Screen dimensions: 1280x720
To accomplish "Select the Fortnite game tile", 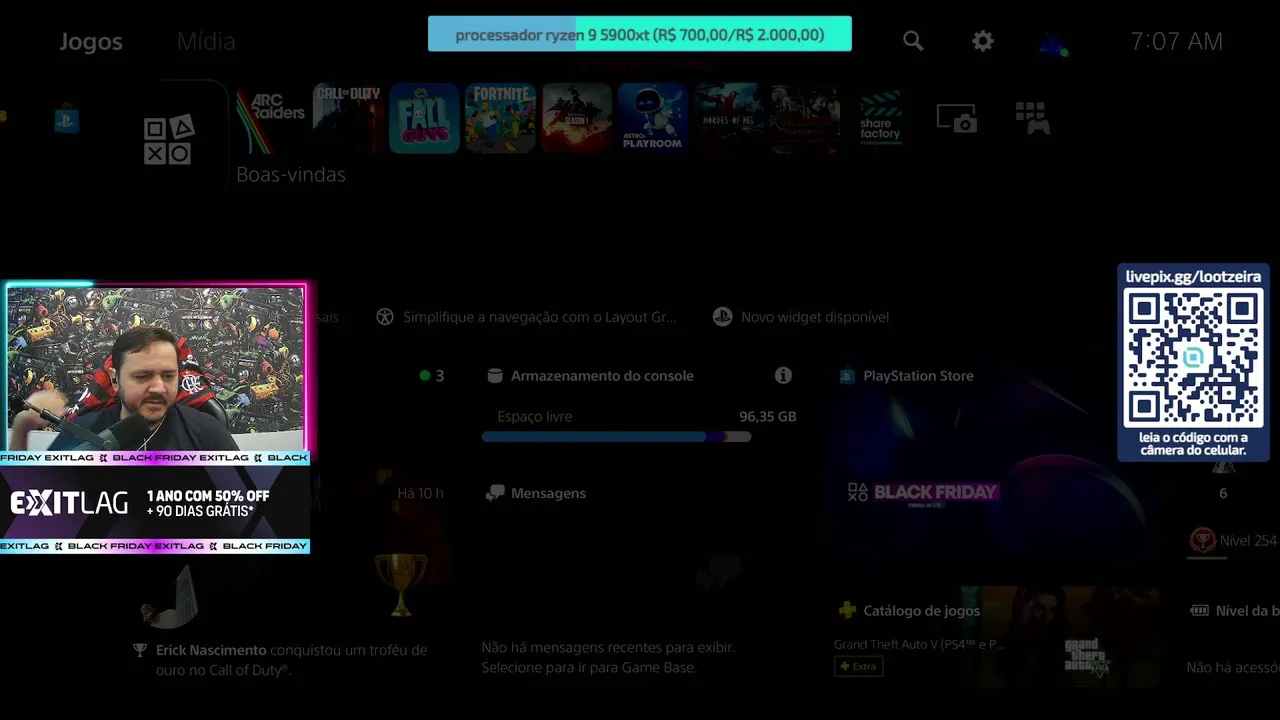I will tap(500, 118).
